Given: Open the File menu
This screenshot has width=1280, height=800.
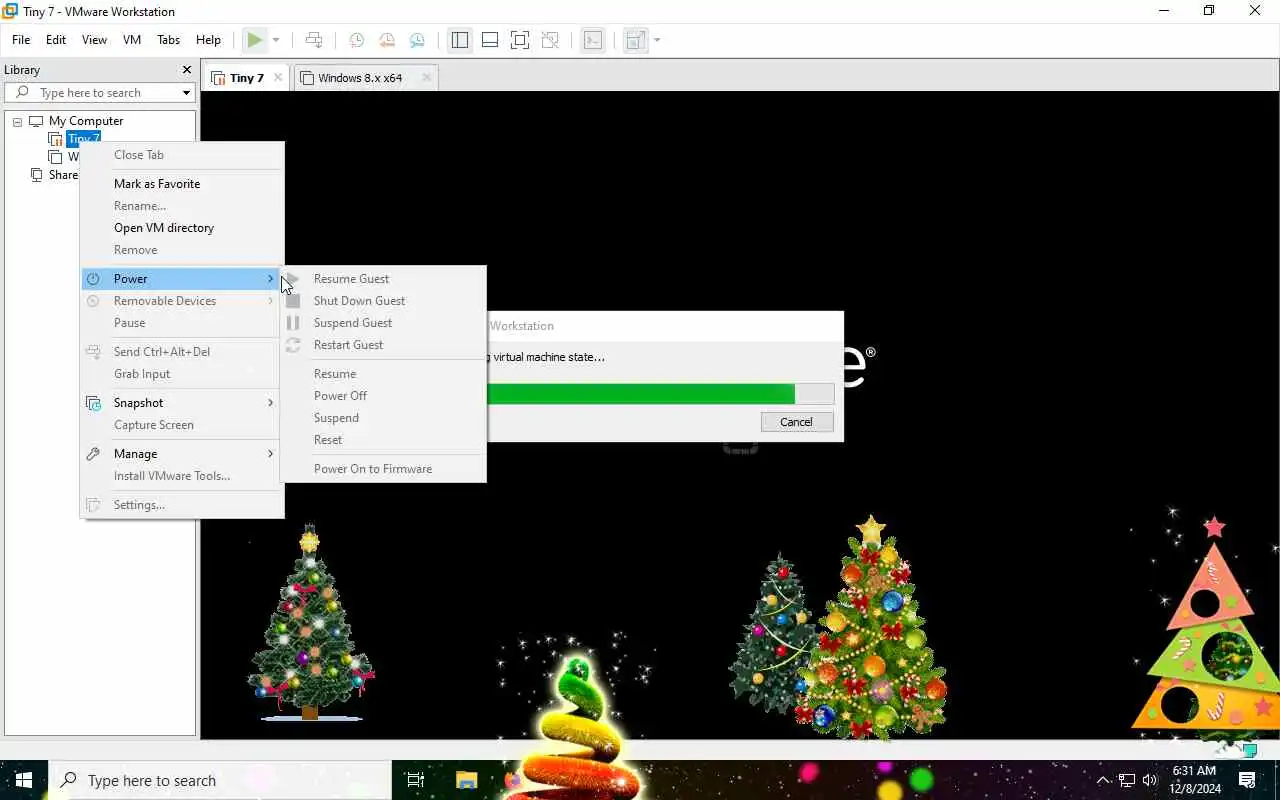Looking at the screenshot, I should 21,40.
